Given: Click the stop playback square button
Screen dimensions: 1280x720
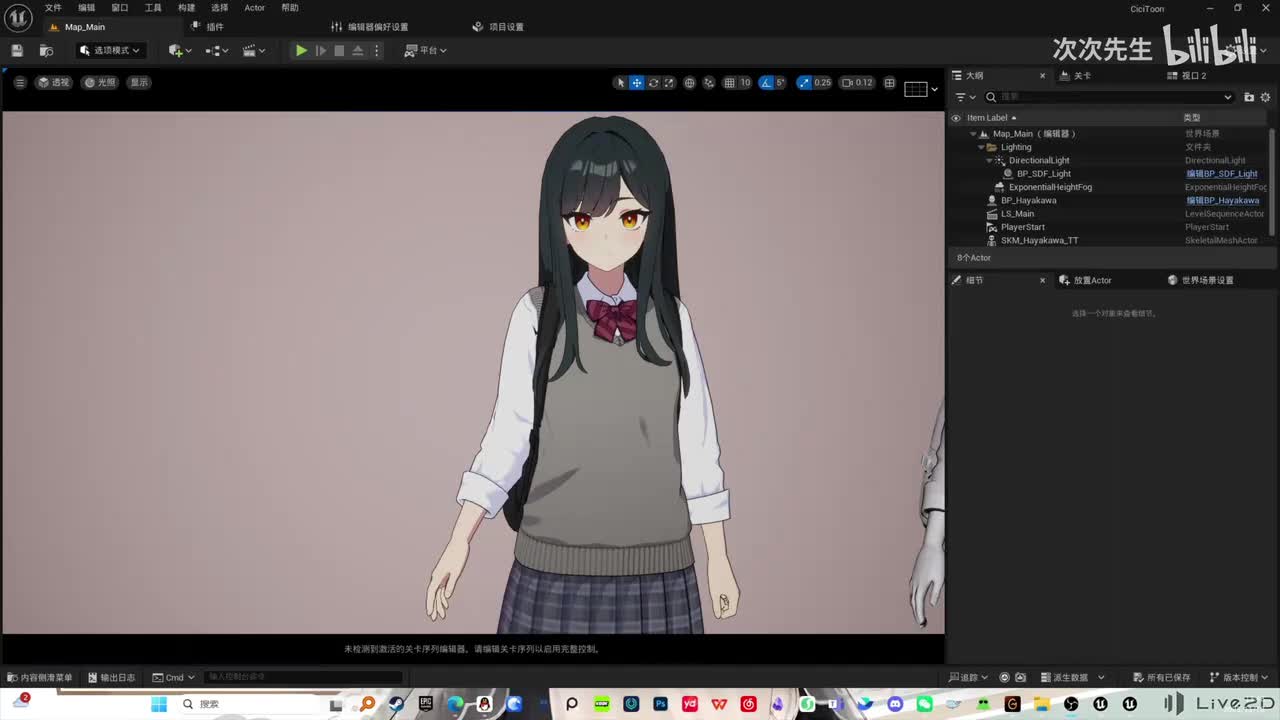Looking at the screenshot, I should 339,50.
